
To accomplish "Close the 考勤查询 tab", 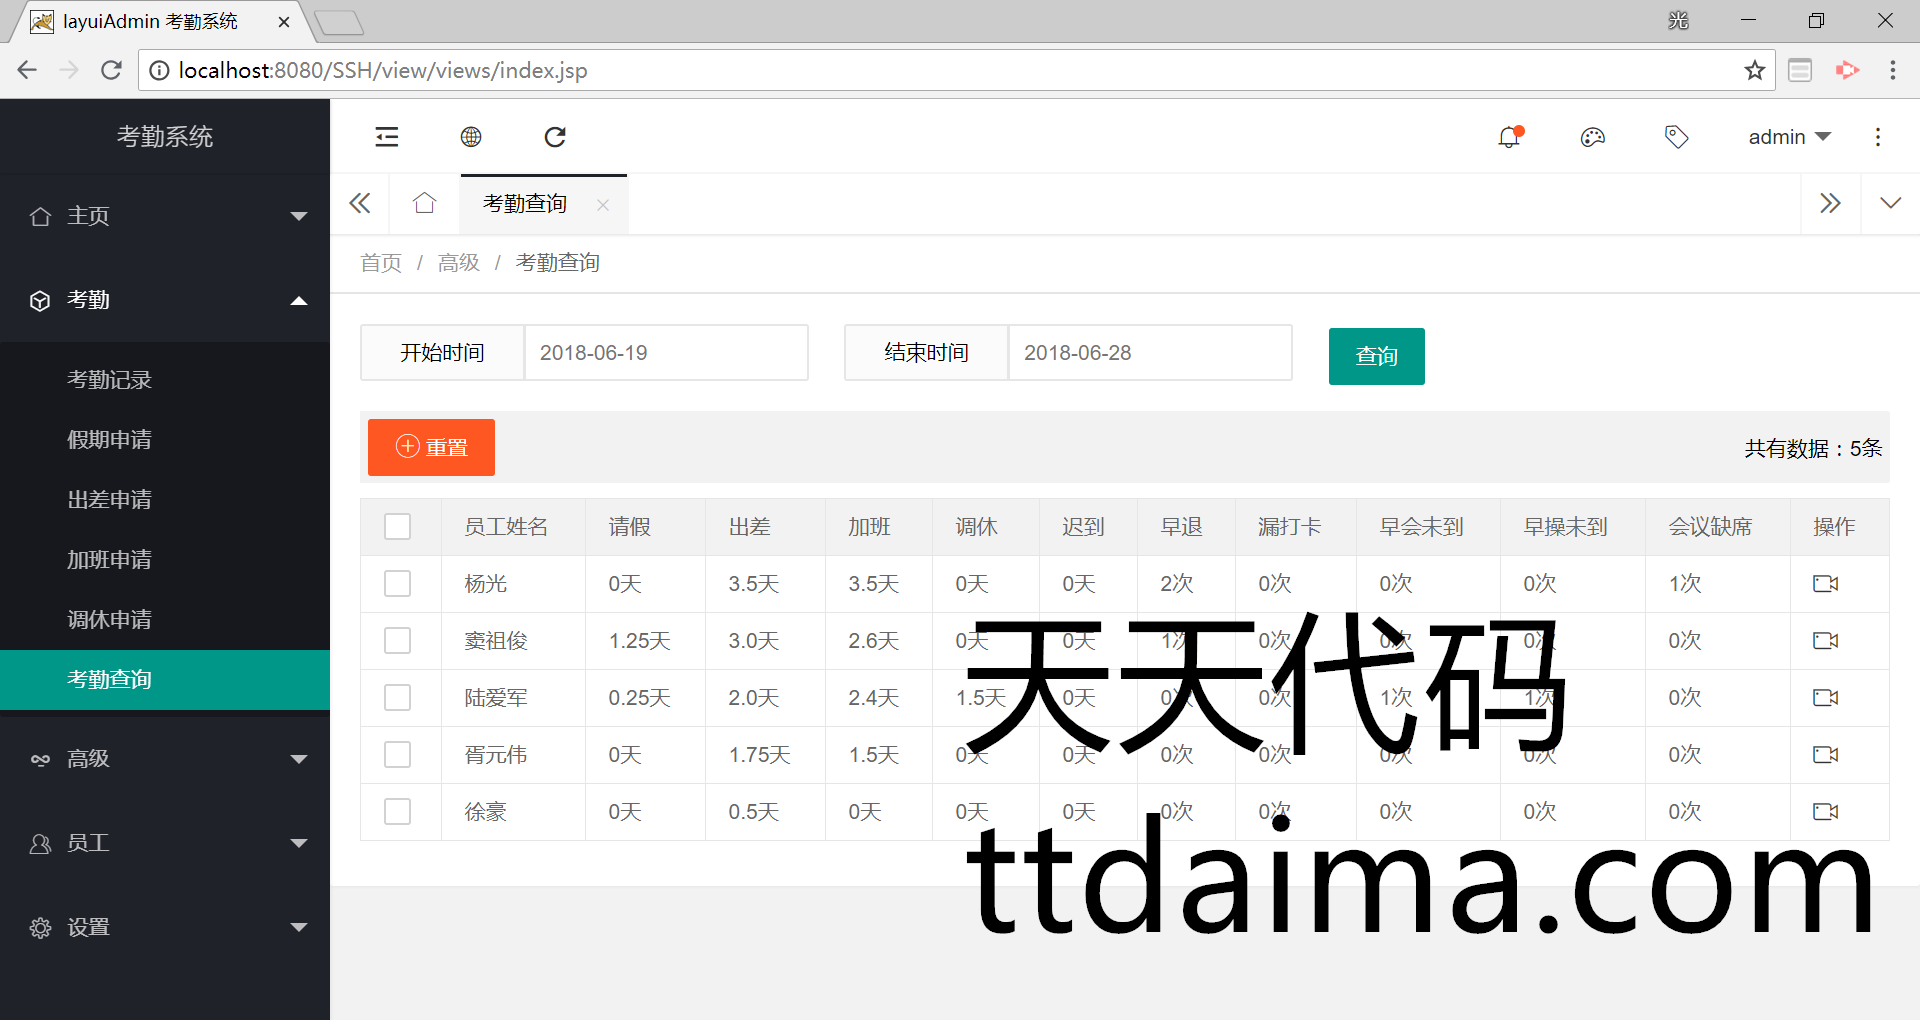I will 603,205.
